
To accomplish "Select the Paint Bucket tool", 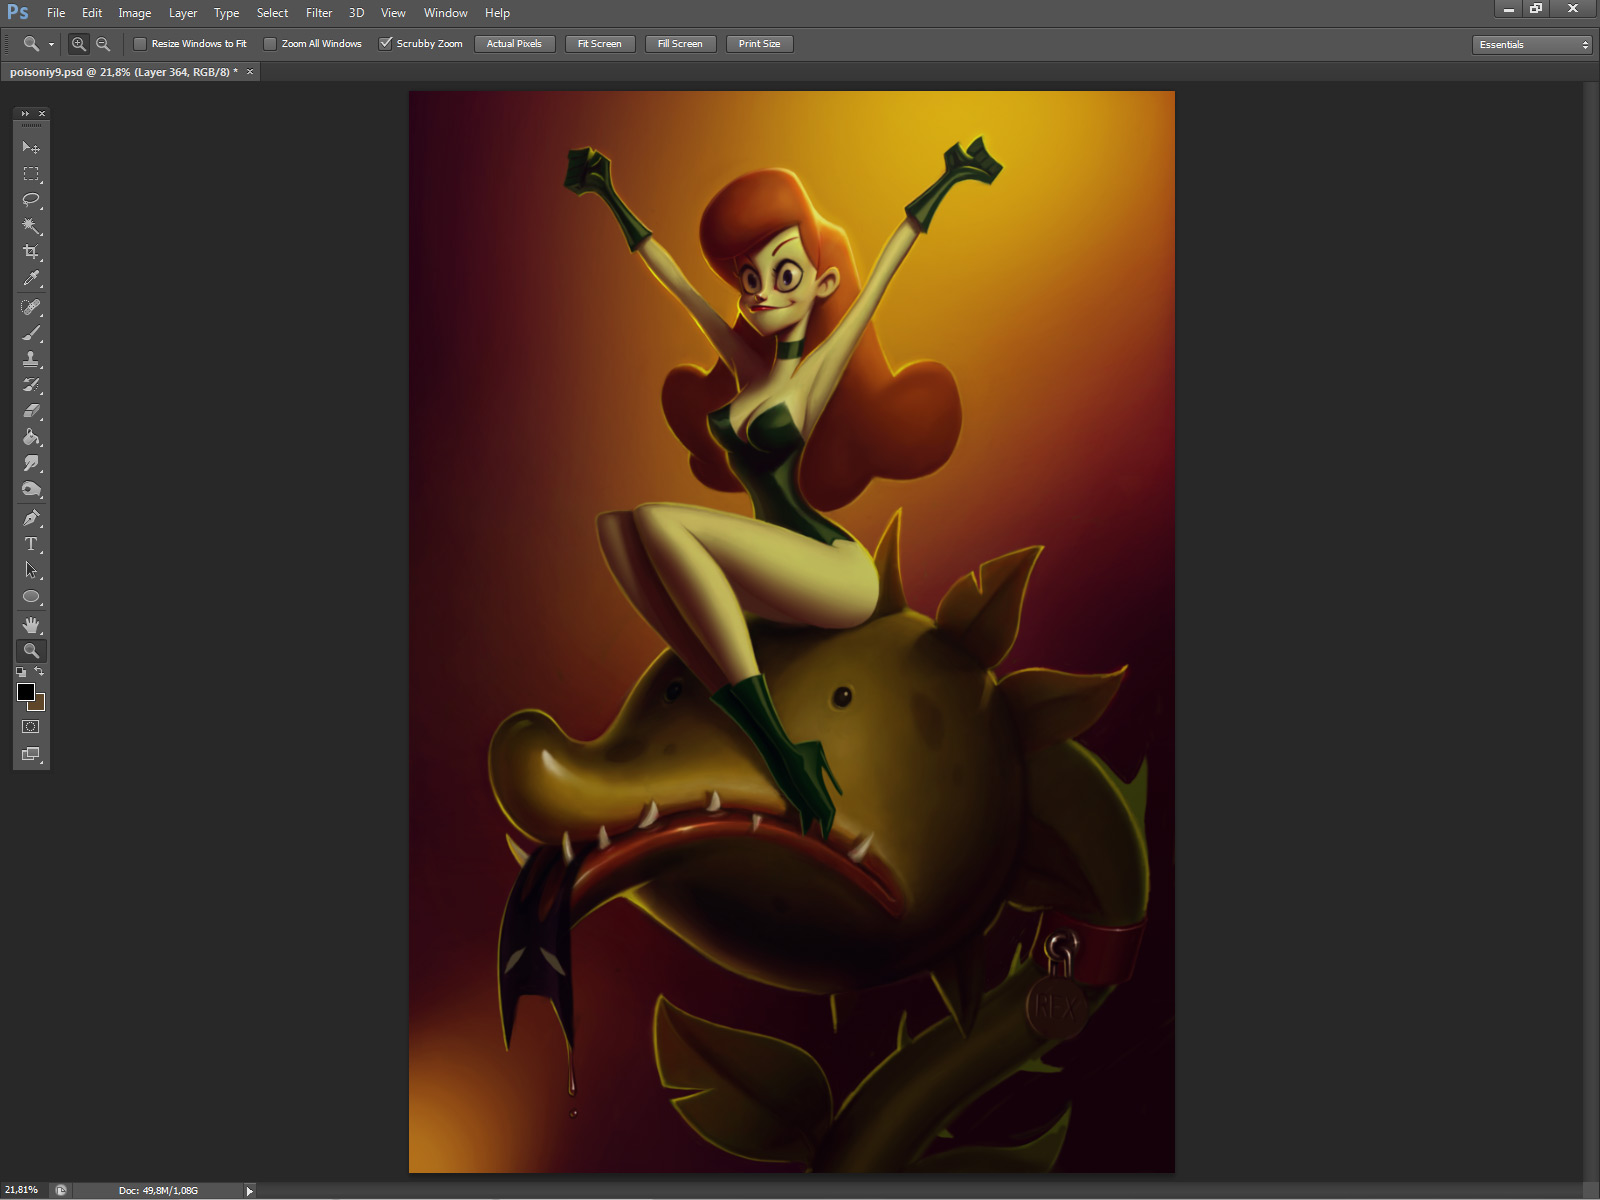I will tap(31, 437).
